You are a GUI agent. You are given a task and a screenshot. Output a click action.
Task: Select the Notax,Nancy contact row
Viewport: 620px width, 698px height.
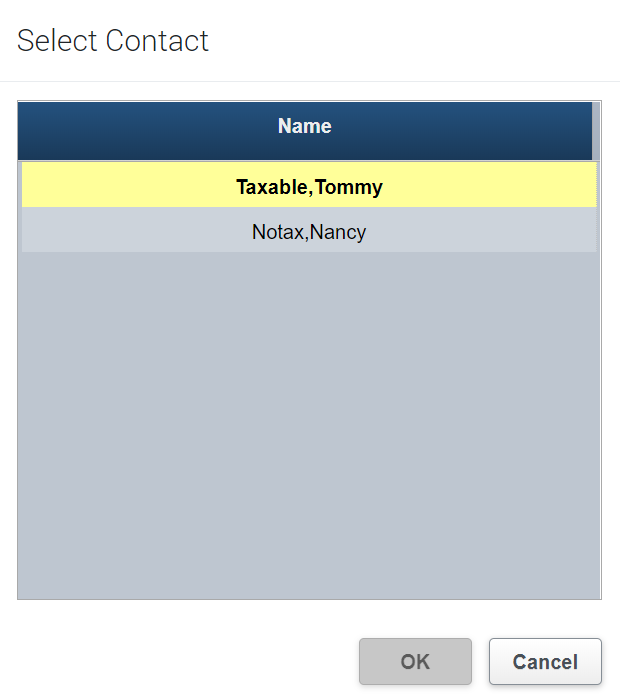[x=309, y=232]
